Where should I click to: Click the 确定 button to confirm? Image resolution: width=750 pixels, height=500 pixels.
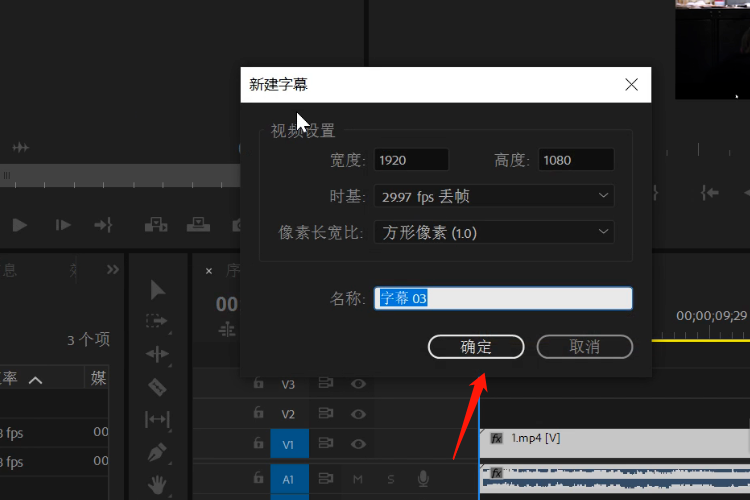click(x=476, y=346)
